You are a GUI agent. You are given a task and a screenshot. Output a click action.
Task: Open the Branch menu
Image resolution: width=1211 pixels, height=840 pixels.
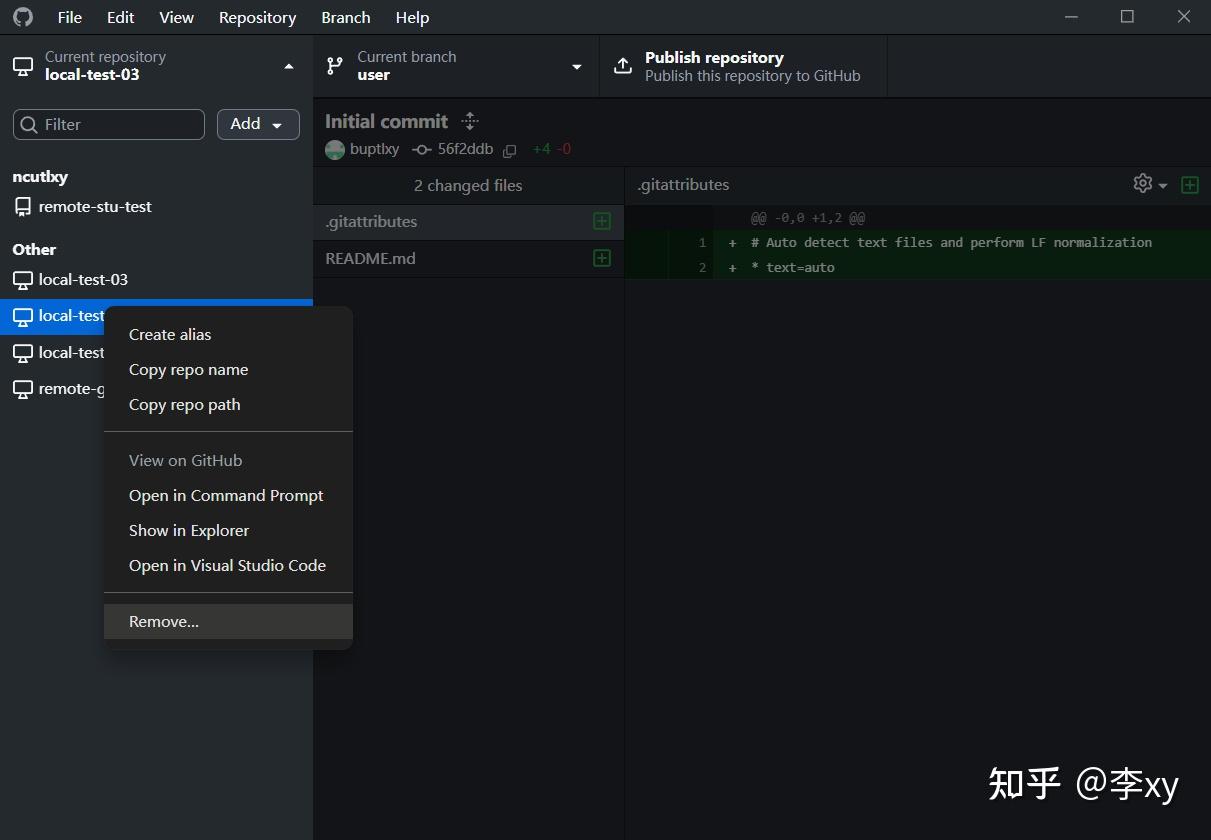point(345,17)
